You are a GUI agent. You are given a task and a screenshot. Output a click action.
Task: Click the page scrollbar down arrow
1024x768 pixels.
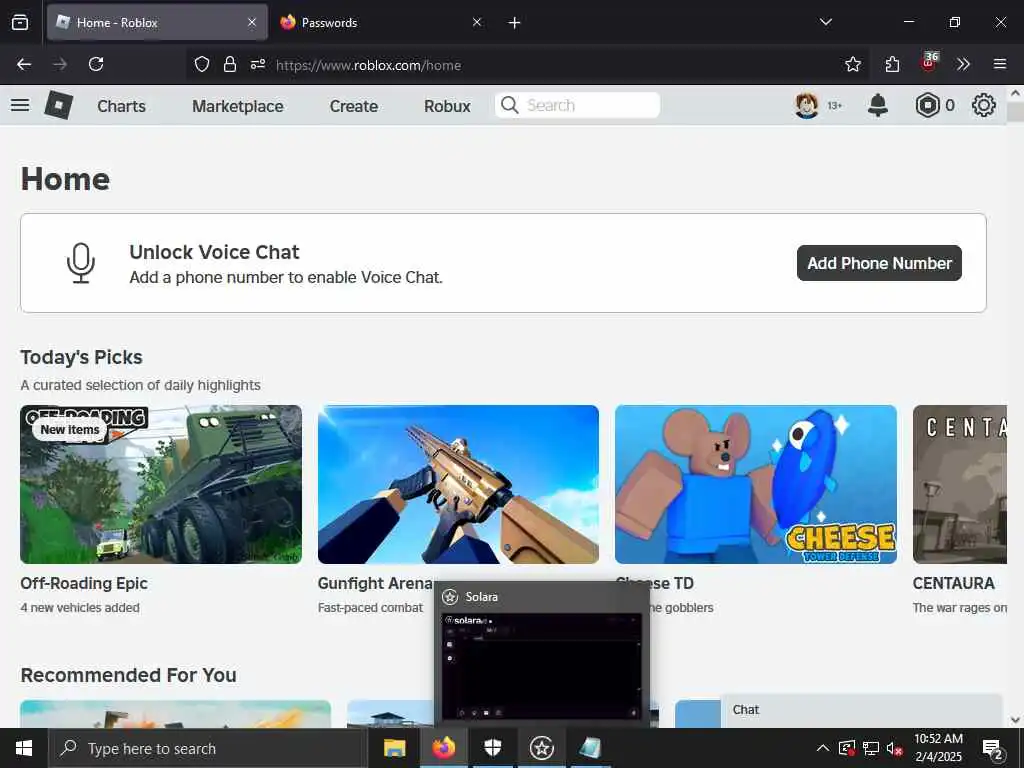click(1015, 720)
